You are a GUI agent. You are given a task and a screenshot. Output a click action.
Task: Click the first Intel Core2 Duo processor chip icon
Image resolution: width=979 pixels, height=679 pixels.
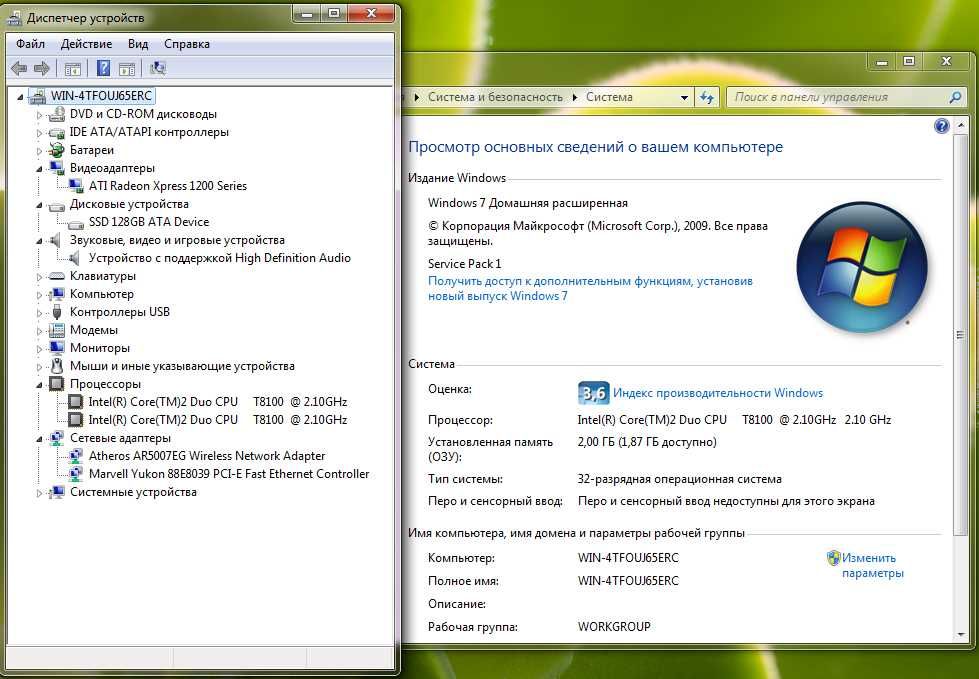(76, 402)
